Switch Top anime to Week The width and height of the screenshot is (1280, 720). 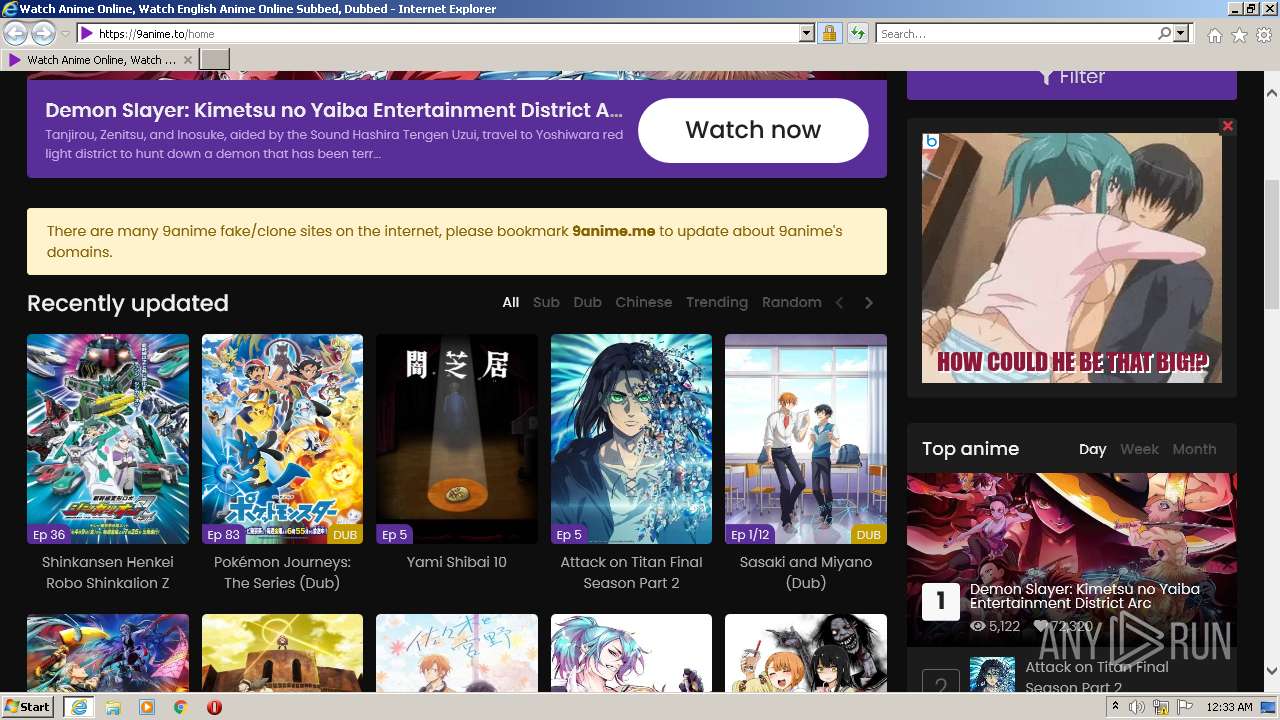tap(1139, 449)
